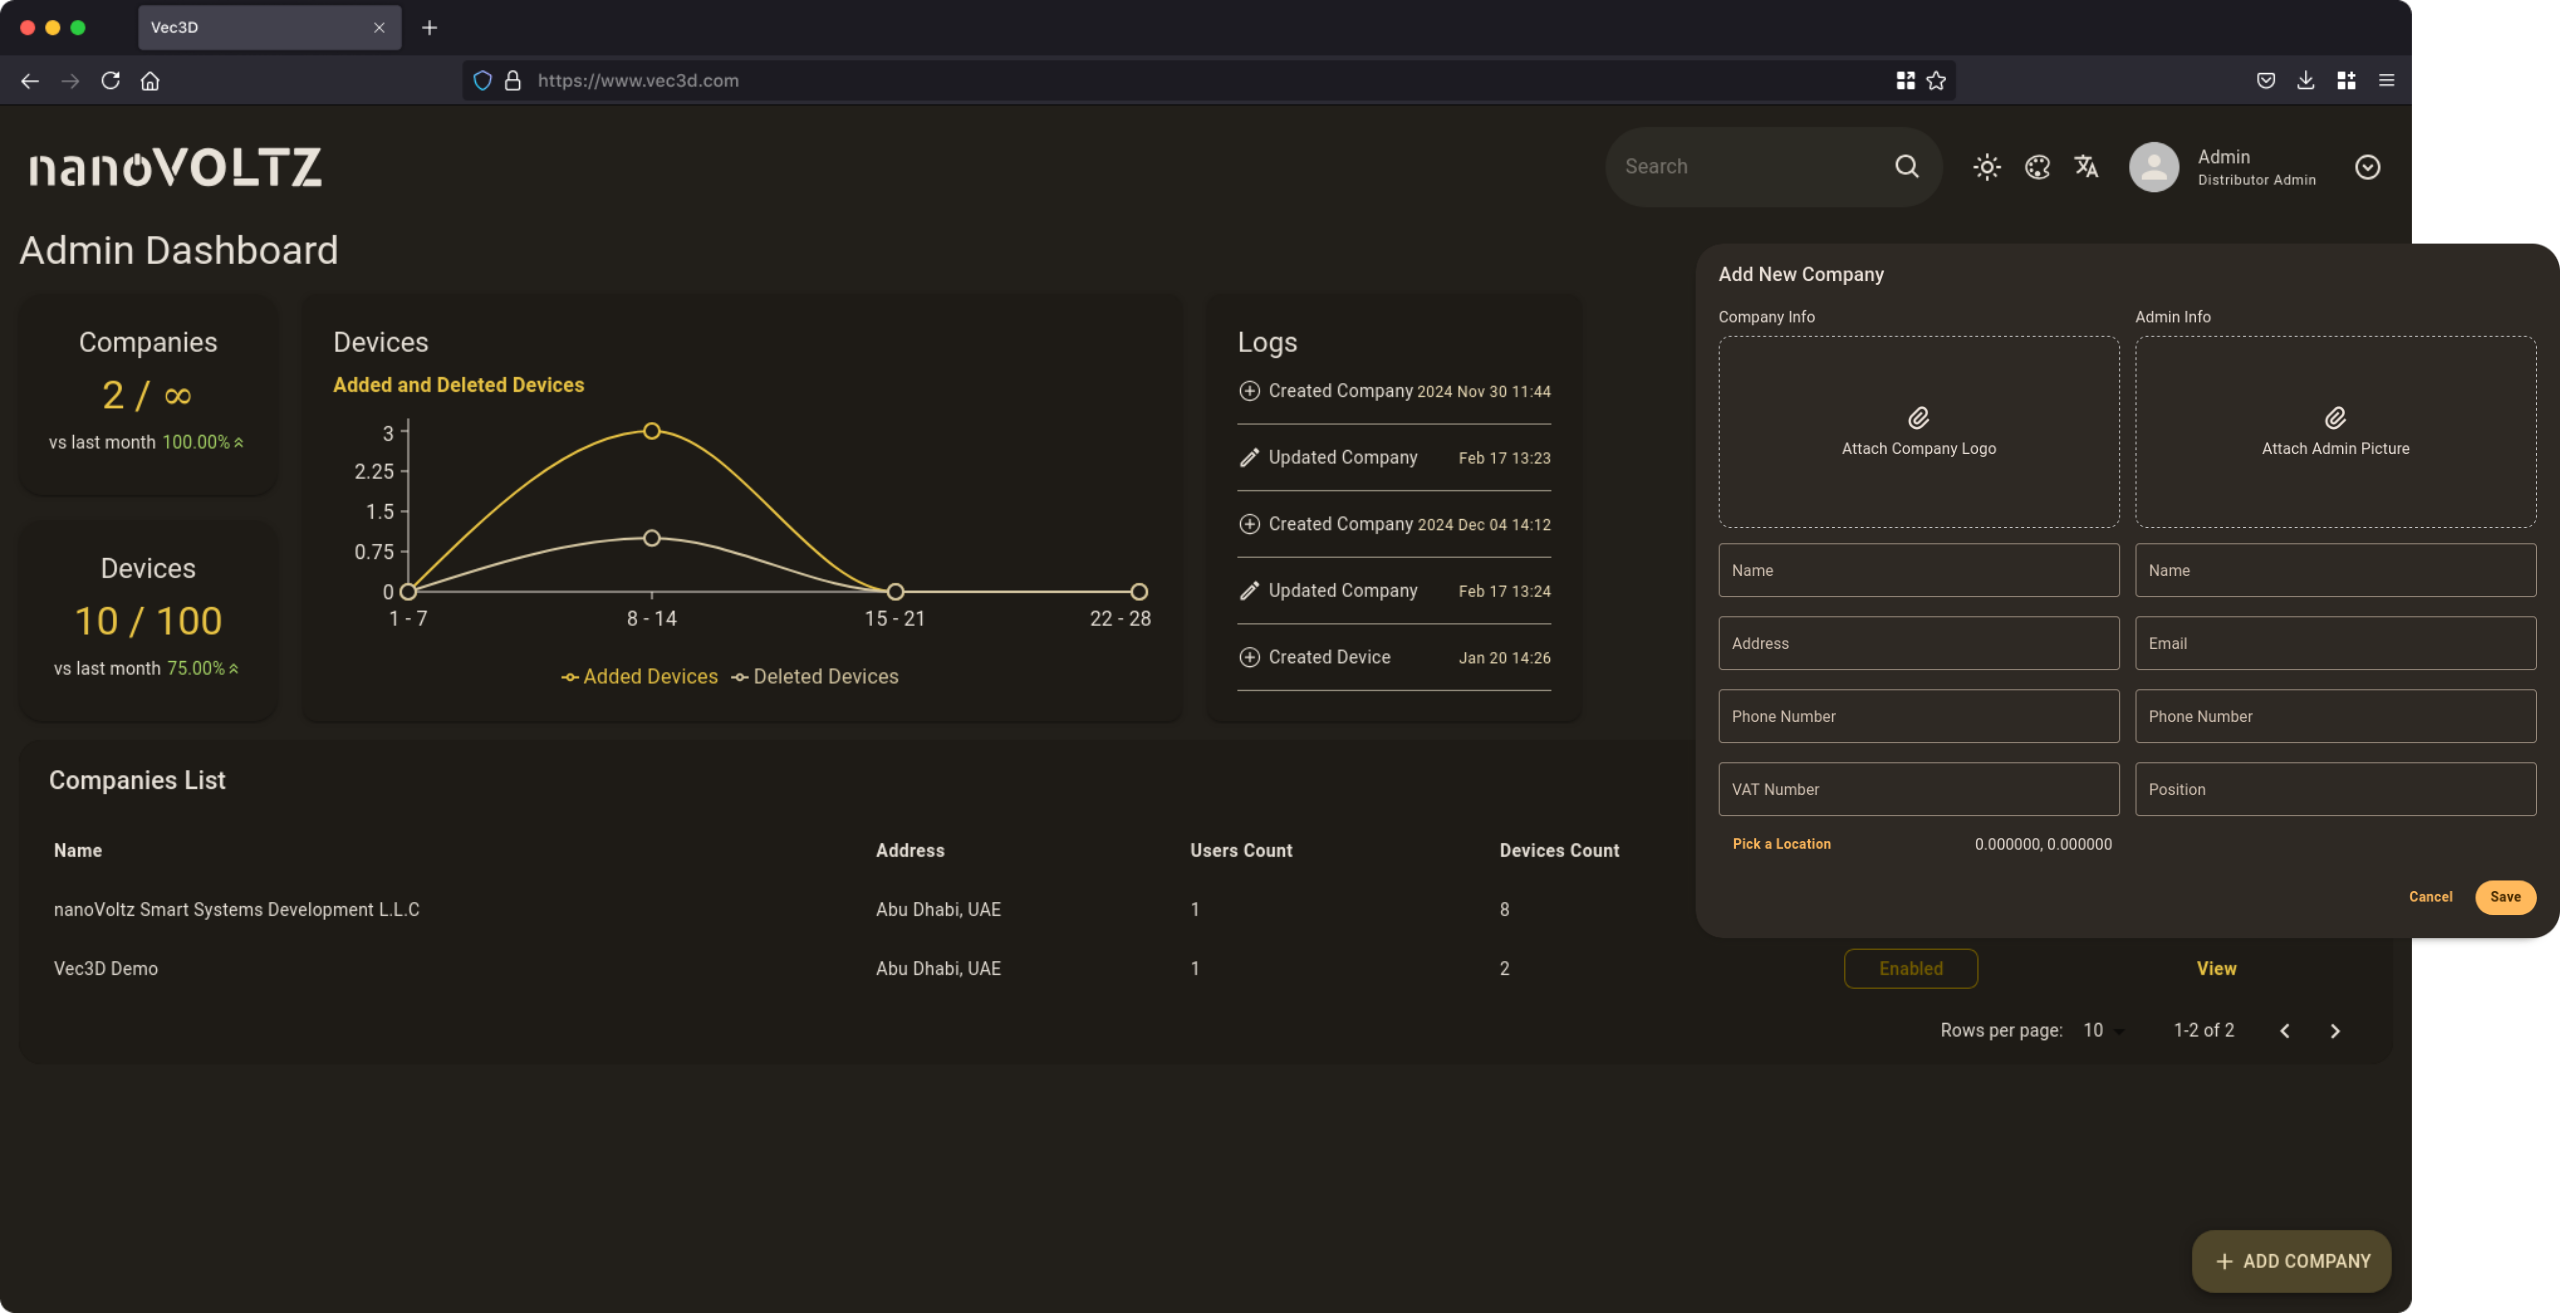The height and width of the screenshot is (1313, 2560).
Task: Open the Companies 2 / ∞ card
Action: 148,395
